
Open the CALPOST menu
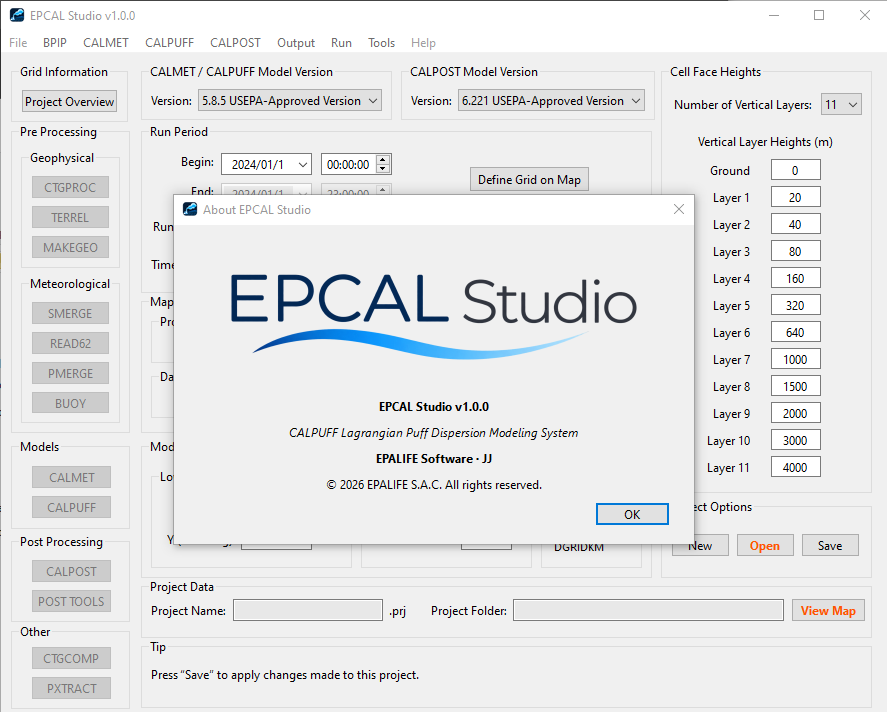click(x=235, y=43)
